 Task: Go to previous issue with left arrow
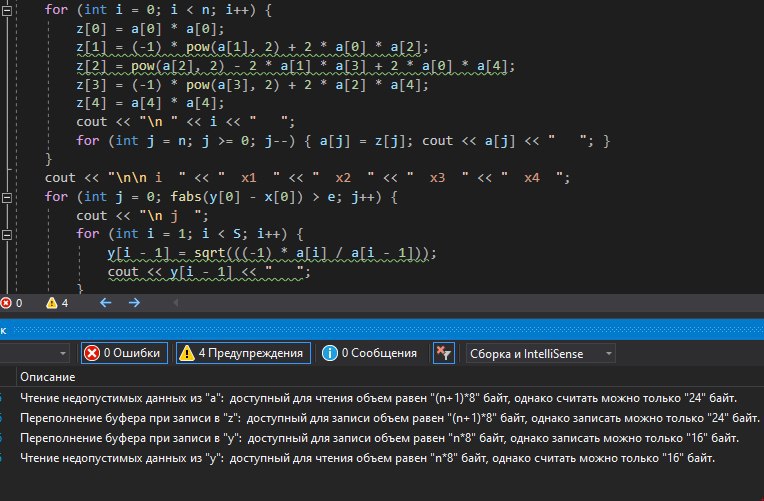click(103, 302)
